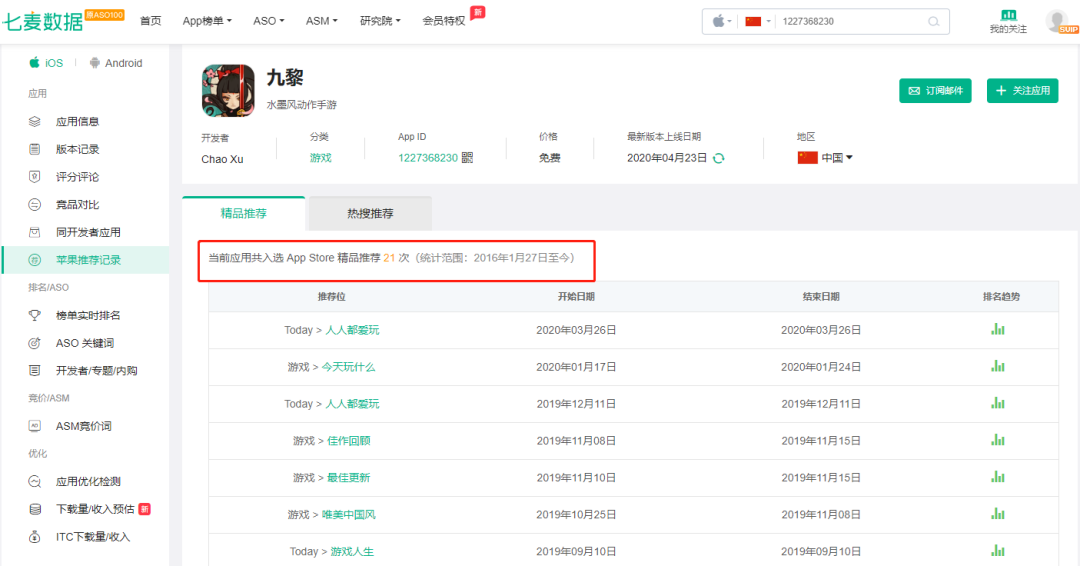
Task: Click the 九黎 app icon thumbnail
Action: (x=228, y=90)
